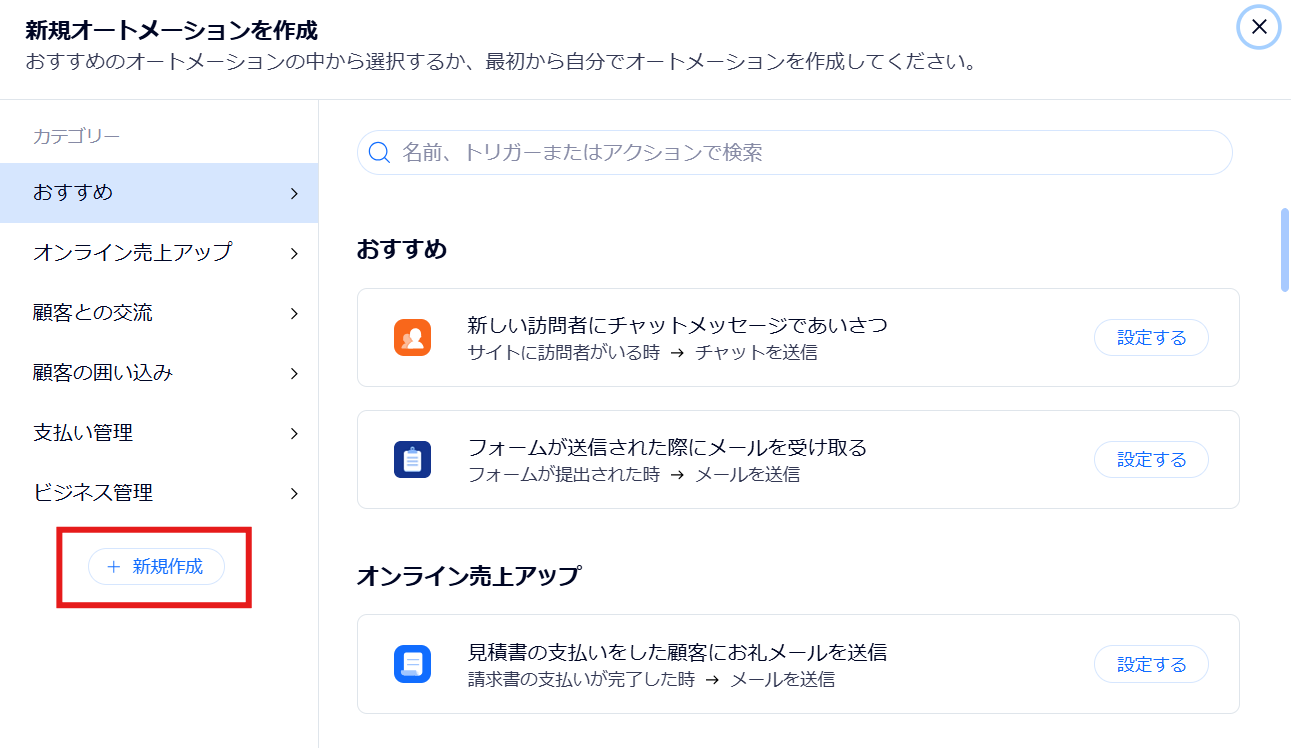Screen dimensions: 1291x748
Task: Click the dark blue form clipboard icon
Action: point(412,460)
